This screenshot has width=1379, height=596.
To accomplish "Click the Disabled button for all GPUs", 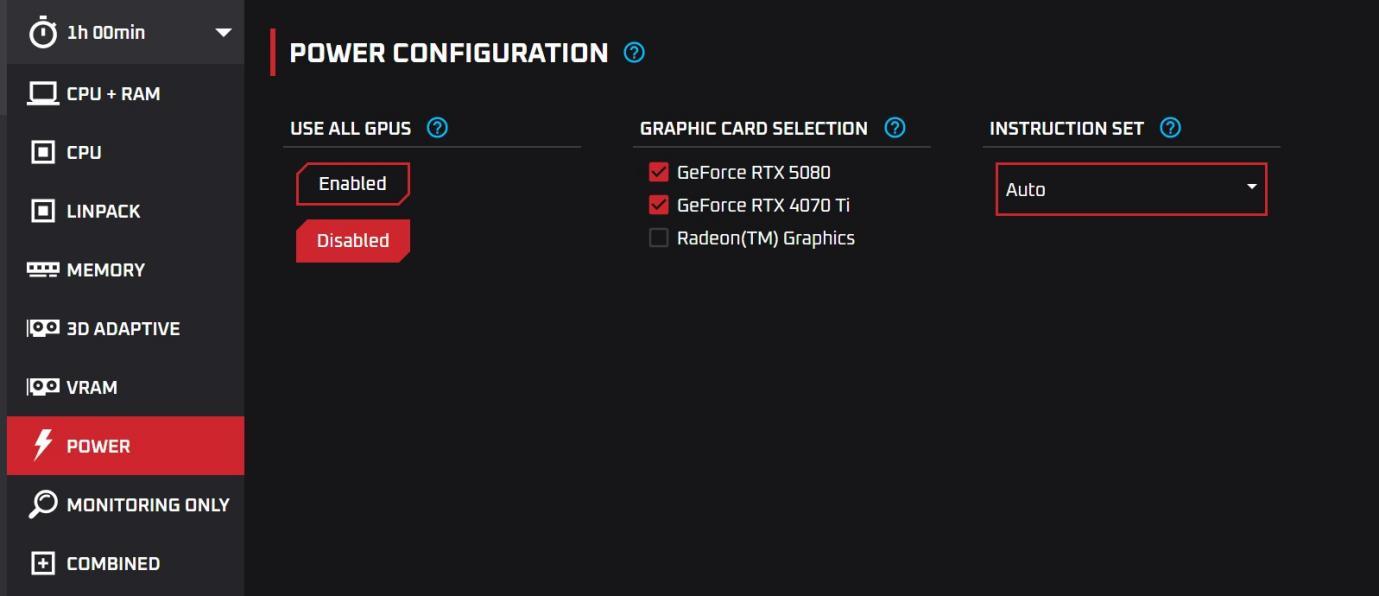I will pyautogui.click(x=352, y=241).
